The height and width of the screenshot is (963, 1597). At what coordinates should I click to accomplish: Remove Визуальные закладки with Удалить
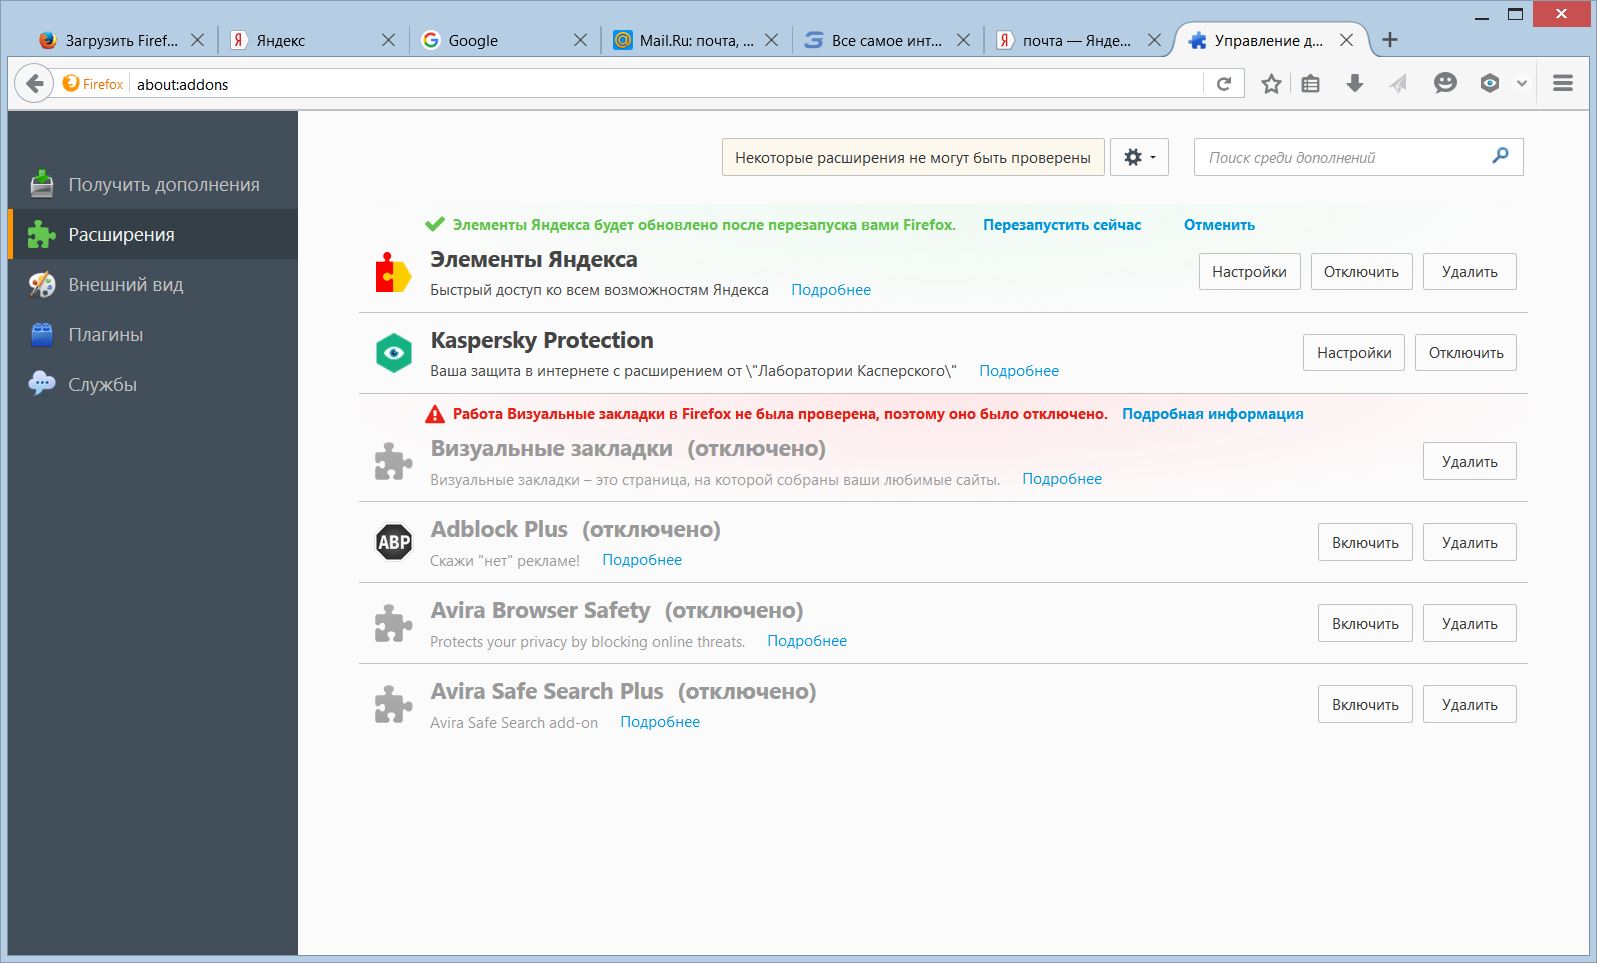coord(1469,461)
